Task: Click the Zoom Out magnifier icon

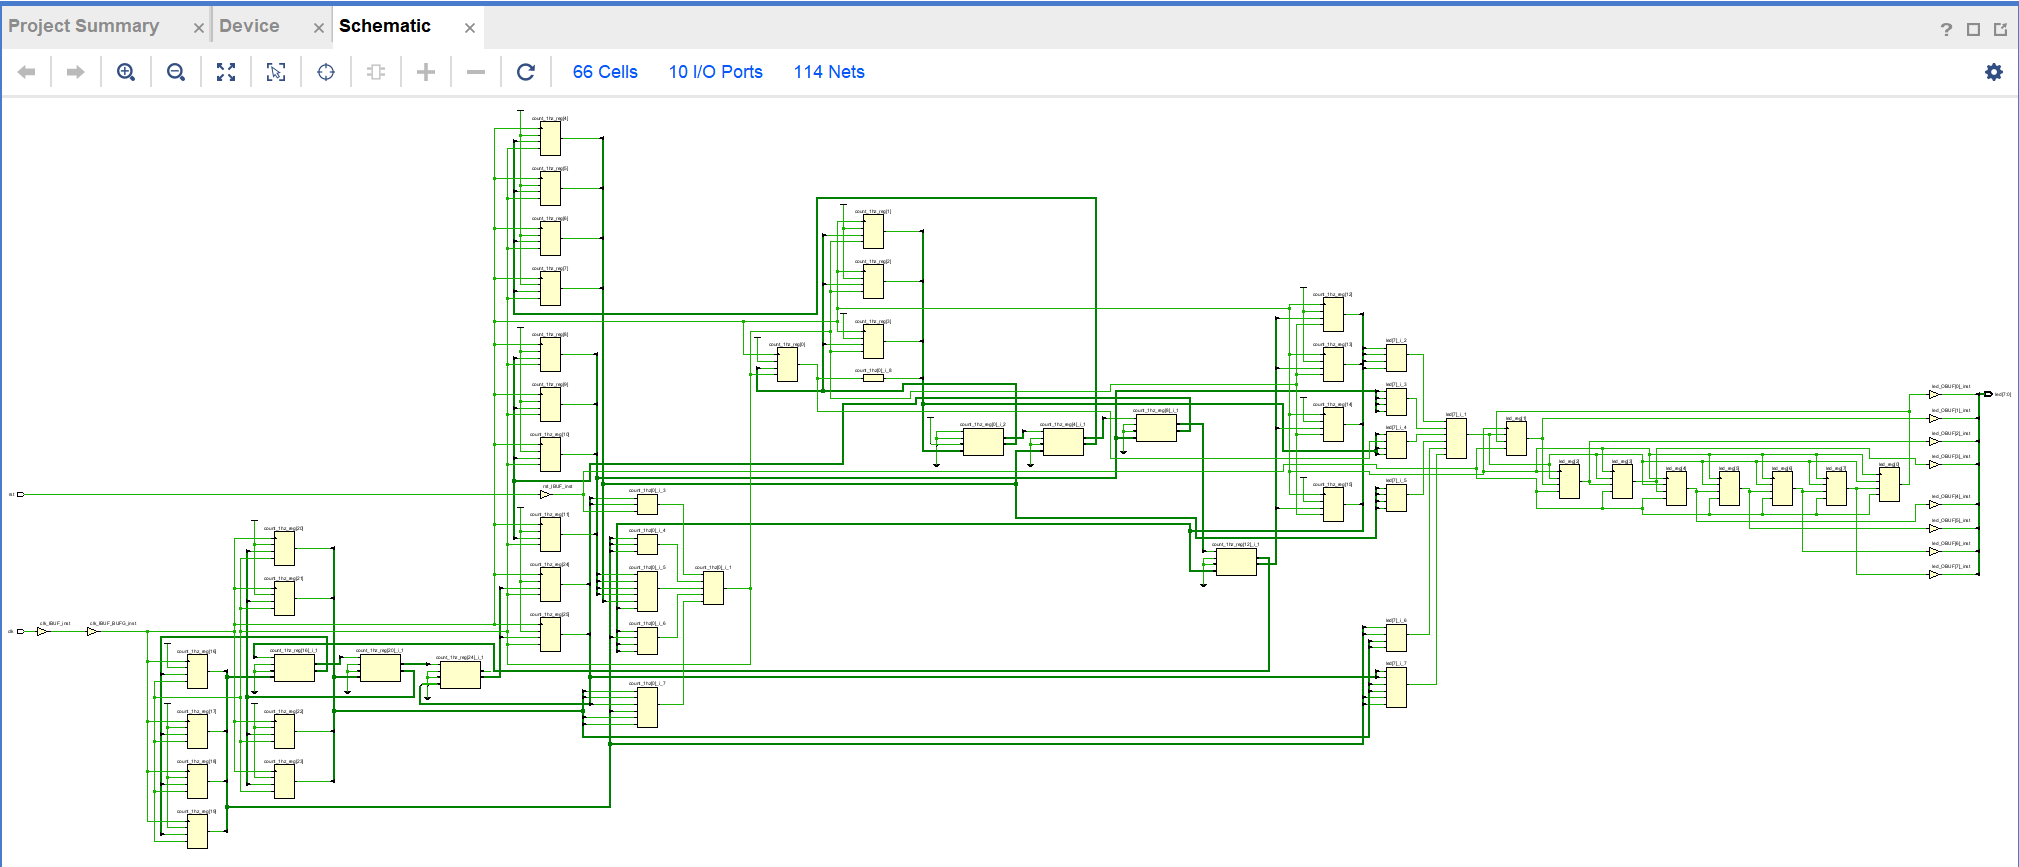Action: tap(176, 72)
